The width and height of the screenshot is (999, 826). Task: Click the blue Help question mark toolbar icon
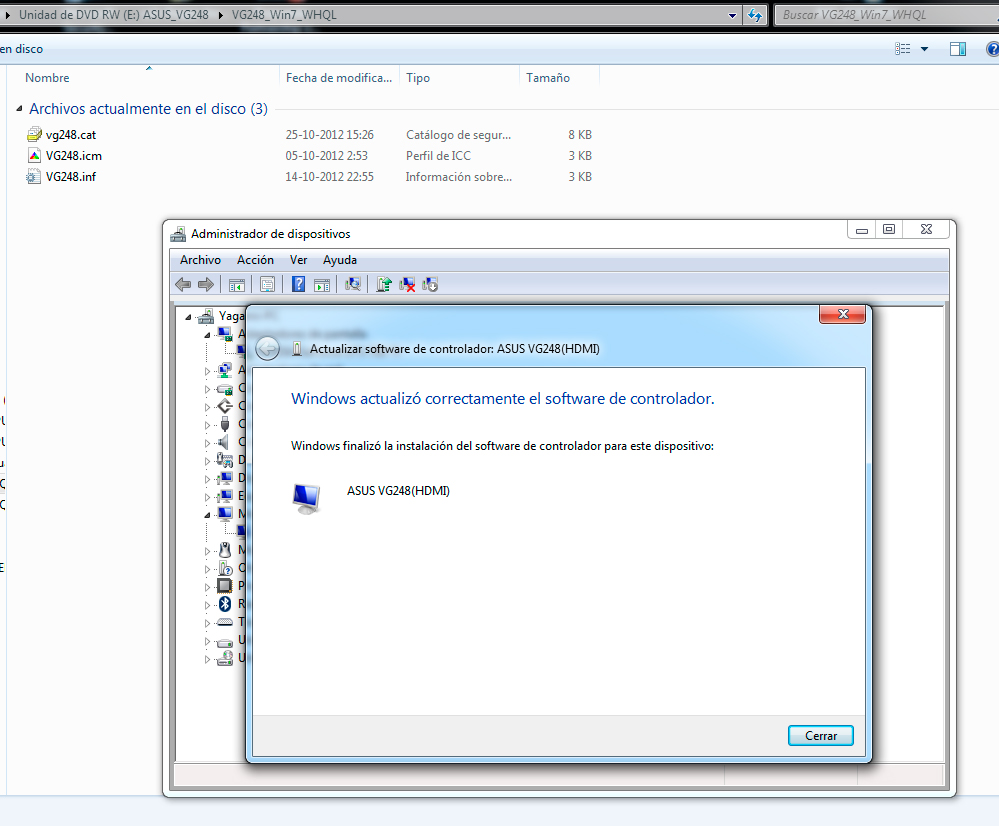(298, 284)
